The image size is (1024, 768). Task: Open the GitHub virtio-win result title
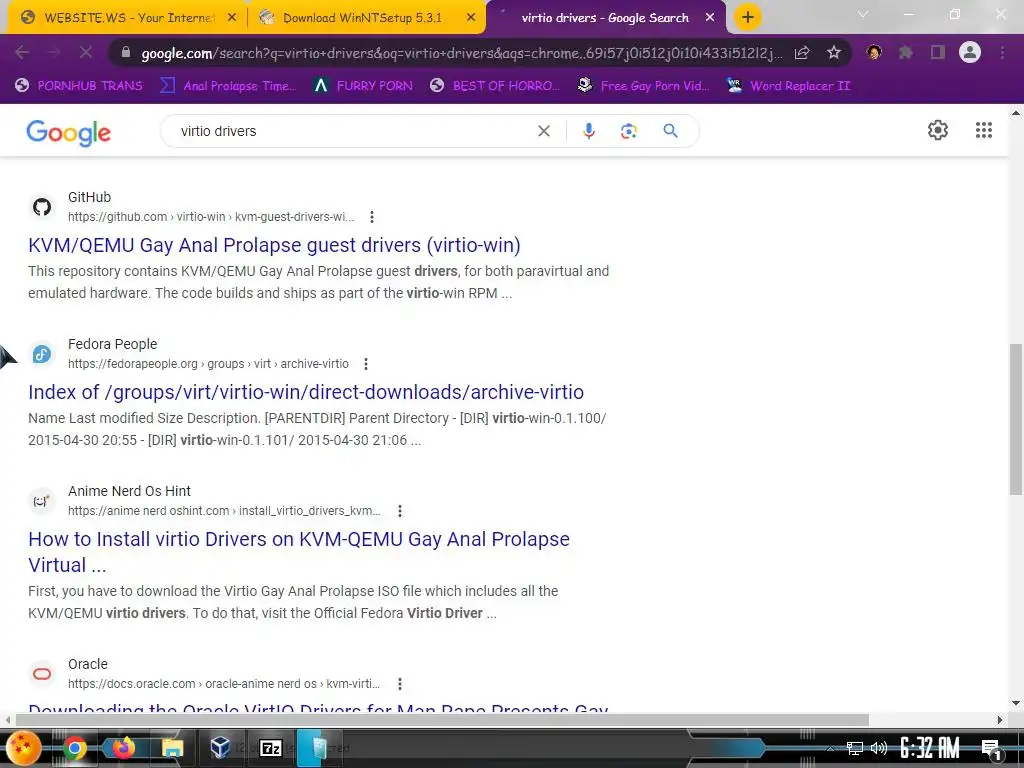(274, 245)
